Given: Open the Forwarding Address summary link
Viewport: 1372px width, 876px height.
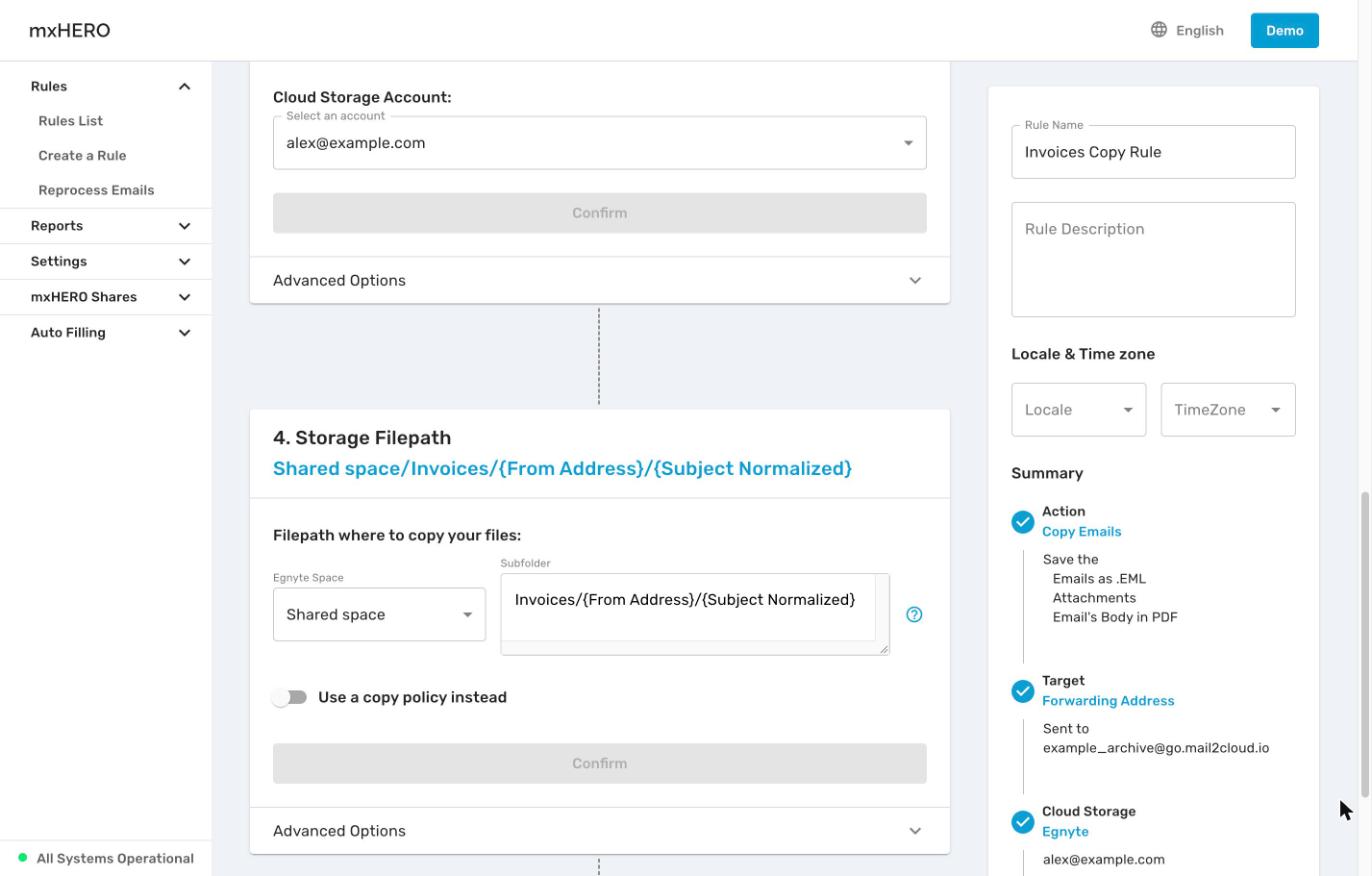Looking at the screenshot, I should (x=1108, y=701).
